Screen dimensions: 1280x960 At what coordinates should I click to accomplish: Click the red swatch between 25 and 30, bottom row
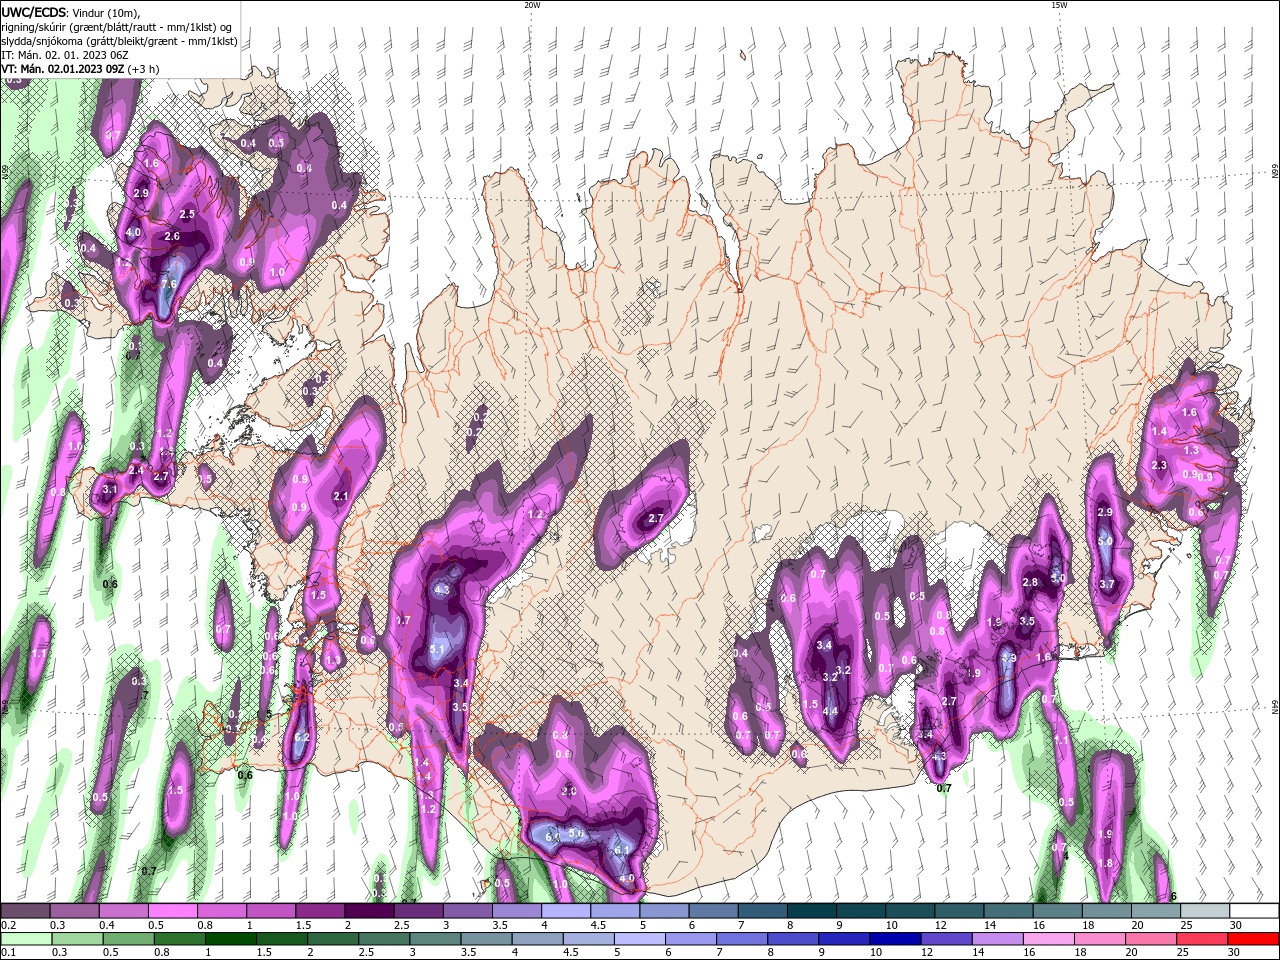coord(1203,939)
